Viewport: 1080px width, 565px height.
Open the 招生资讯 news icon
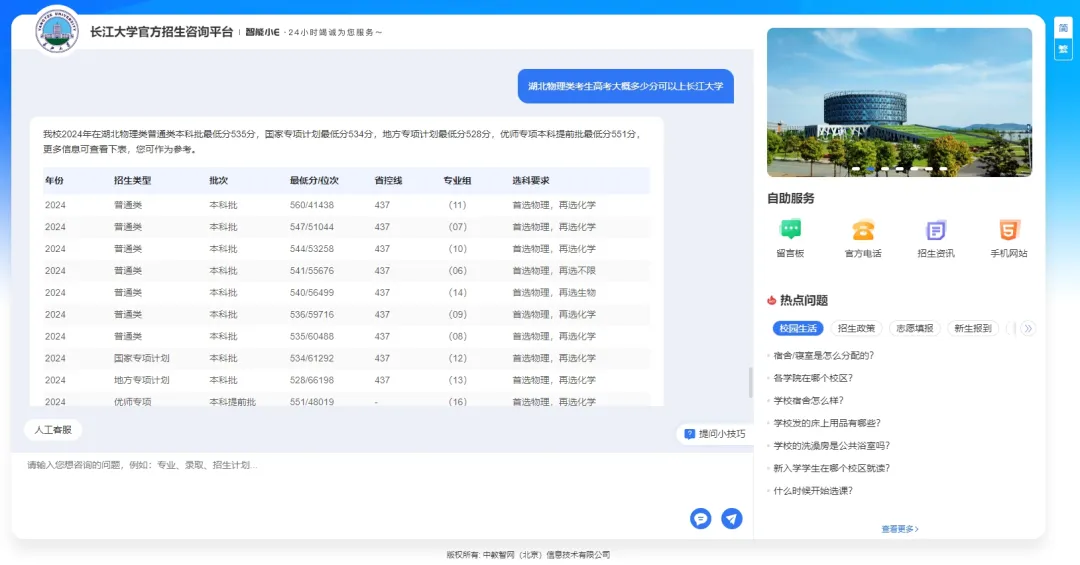point(935,231)
